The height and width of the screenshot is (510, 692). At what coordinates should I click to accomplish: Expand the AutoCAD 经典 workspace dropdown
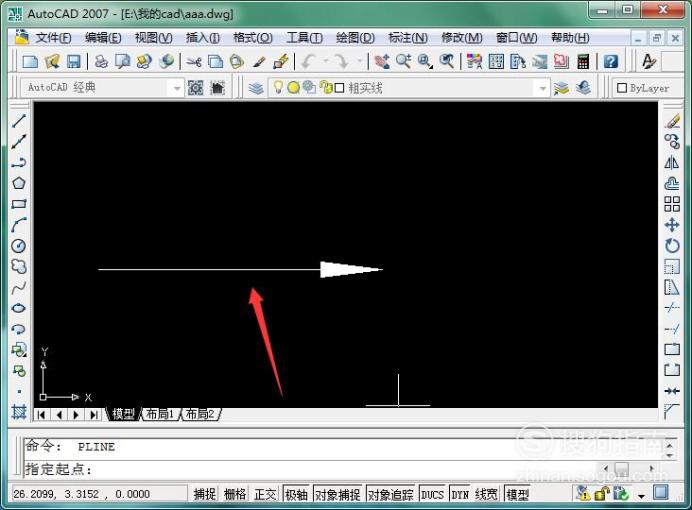pyautogui.click(x=177, y=88)
